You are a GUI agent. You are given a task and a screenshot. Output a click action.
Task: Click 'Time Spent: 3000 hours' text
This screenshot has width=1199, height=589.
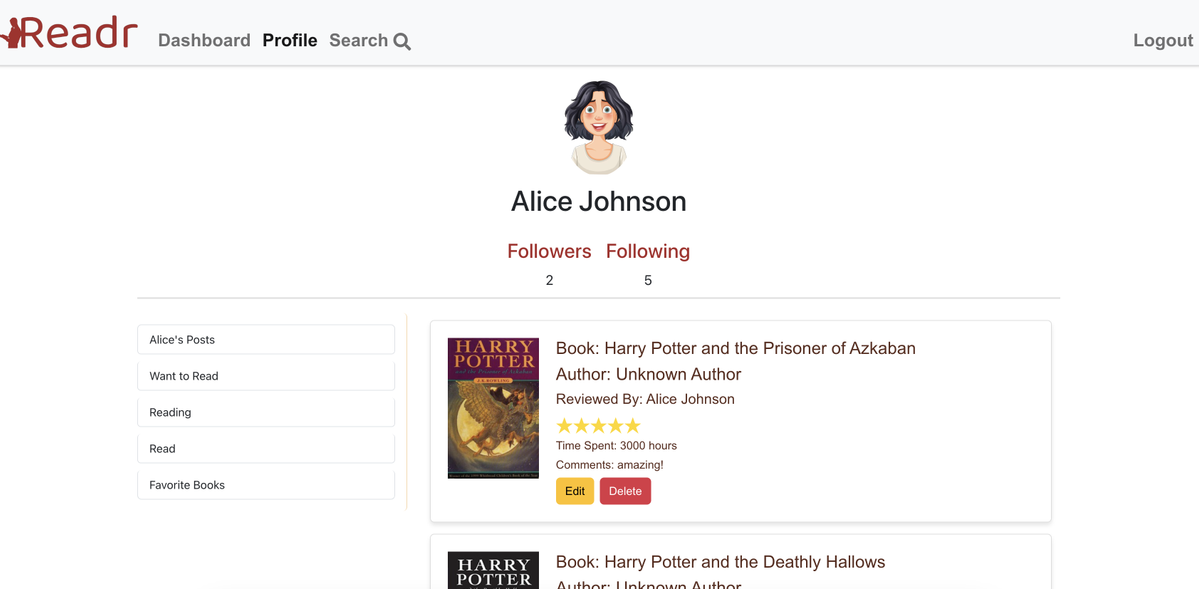616,445
